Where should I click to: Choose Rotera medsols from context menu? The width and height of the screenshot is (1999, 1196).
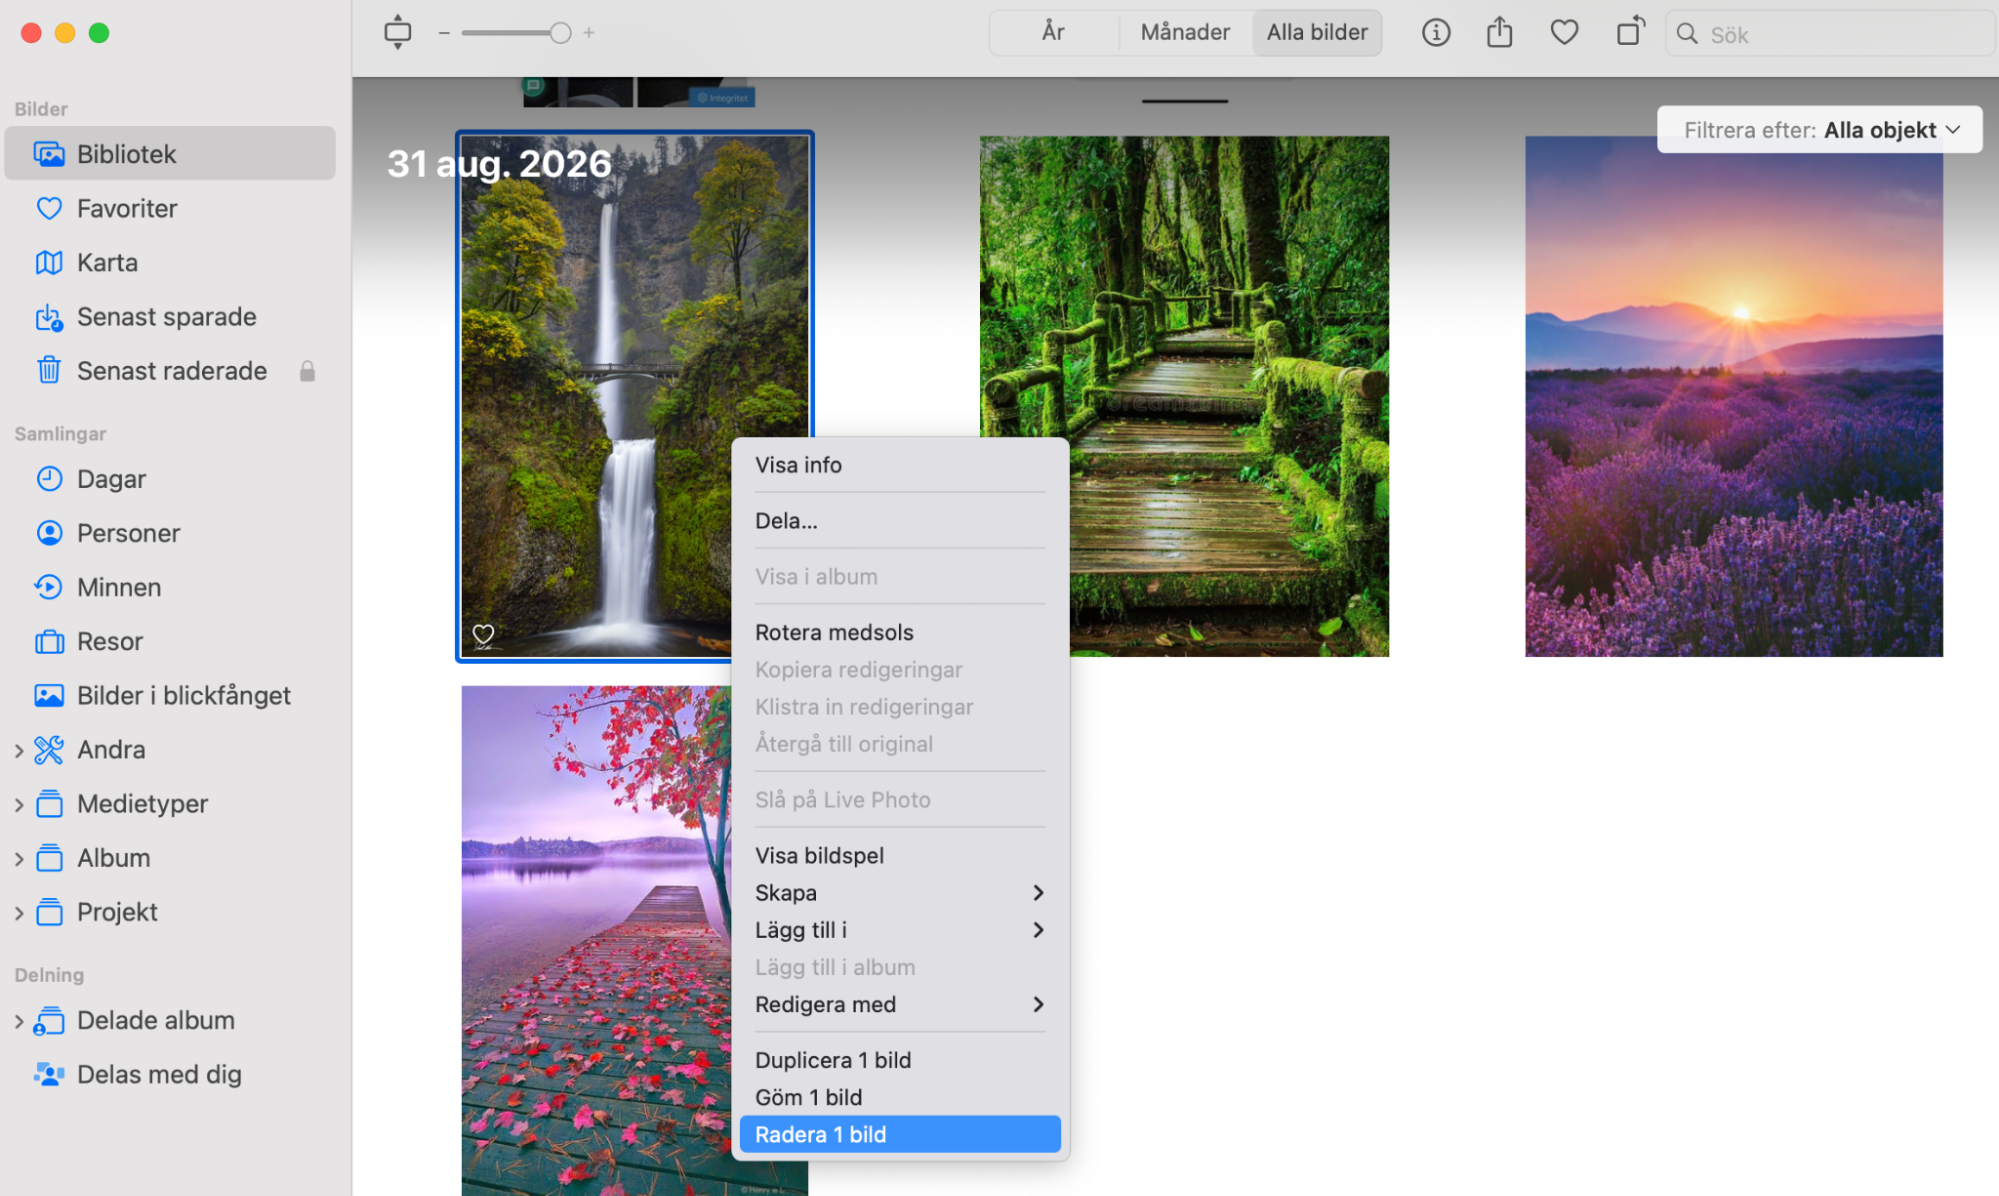[900, 632]
